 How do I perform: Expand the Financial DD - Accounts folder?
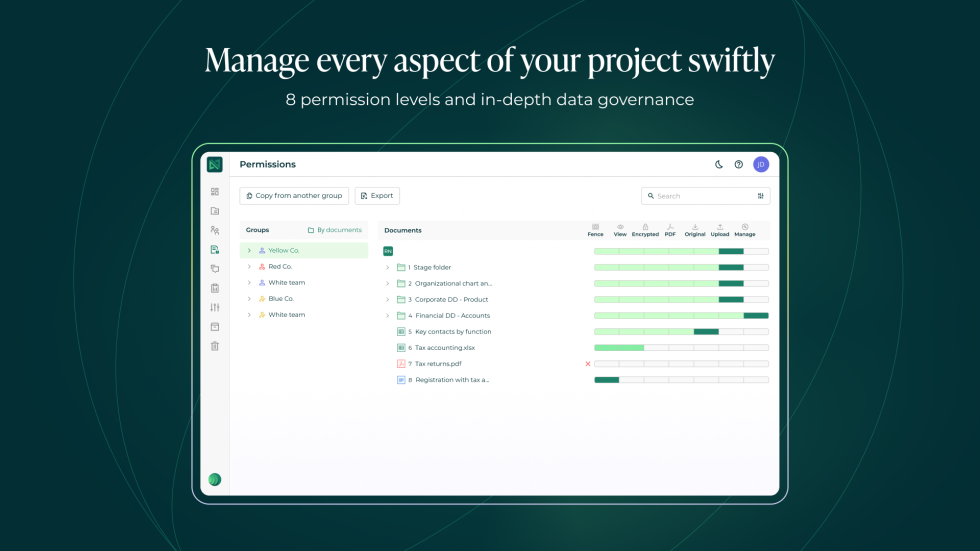point(387,316)
